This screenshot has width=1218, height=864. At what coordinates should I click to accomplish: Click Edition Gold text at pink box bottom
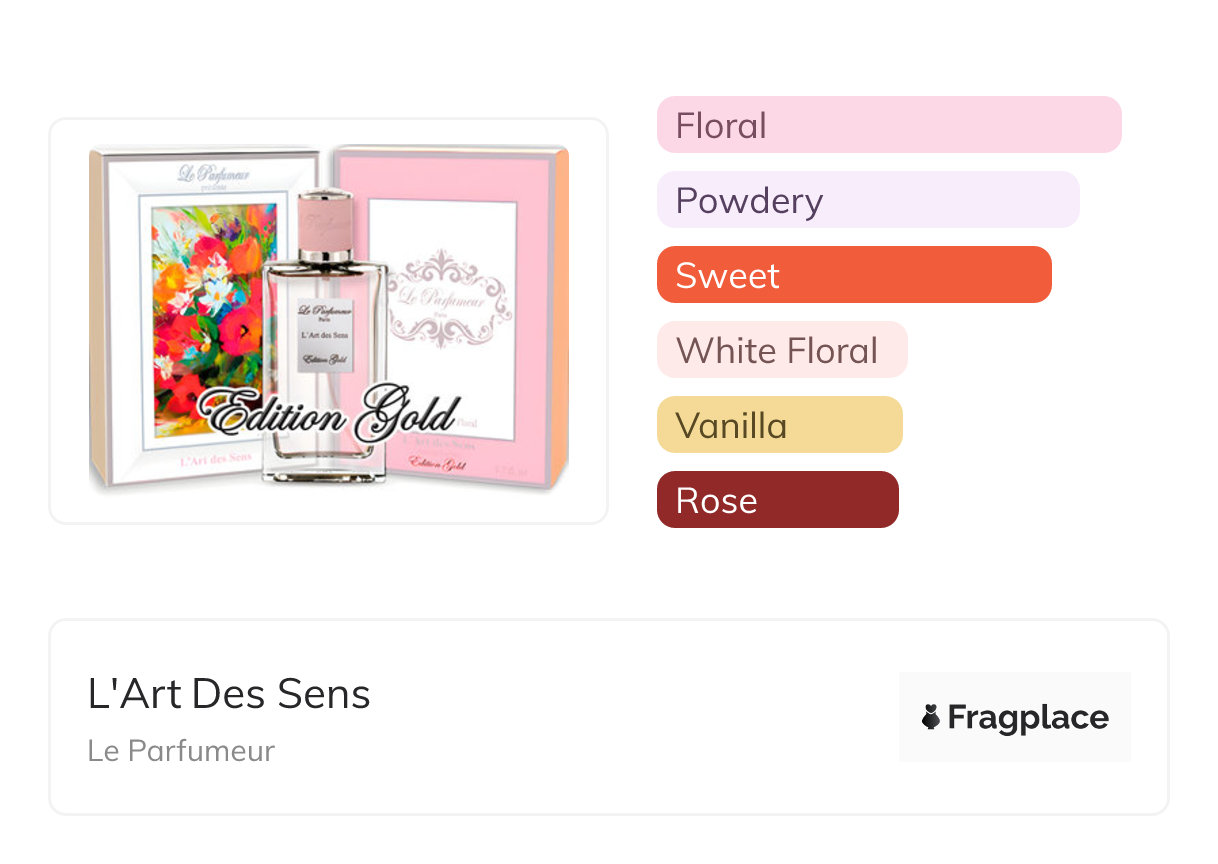point(439,465)
